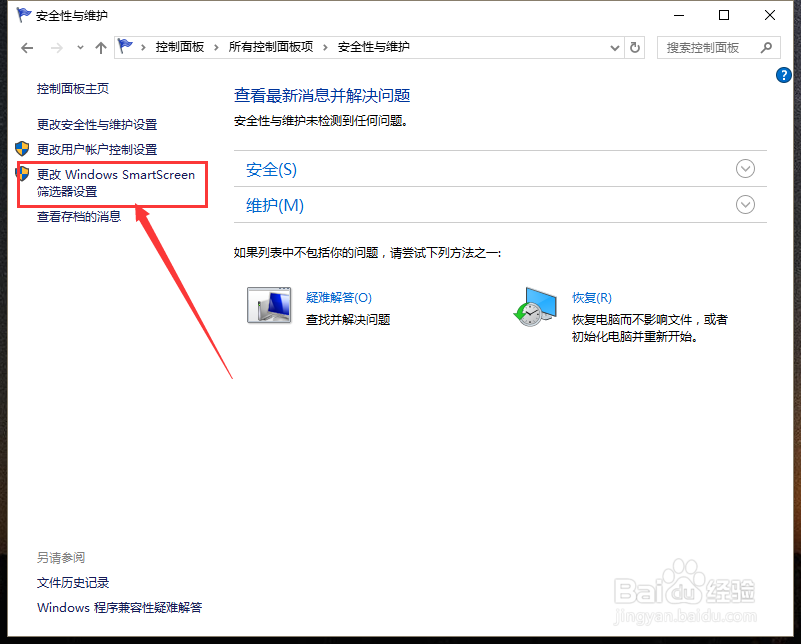This screenshot has height=644, width=801.
Task: Click the shield icon beside 更改用户帐户控制设置
Action: [x=22, y=149]
